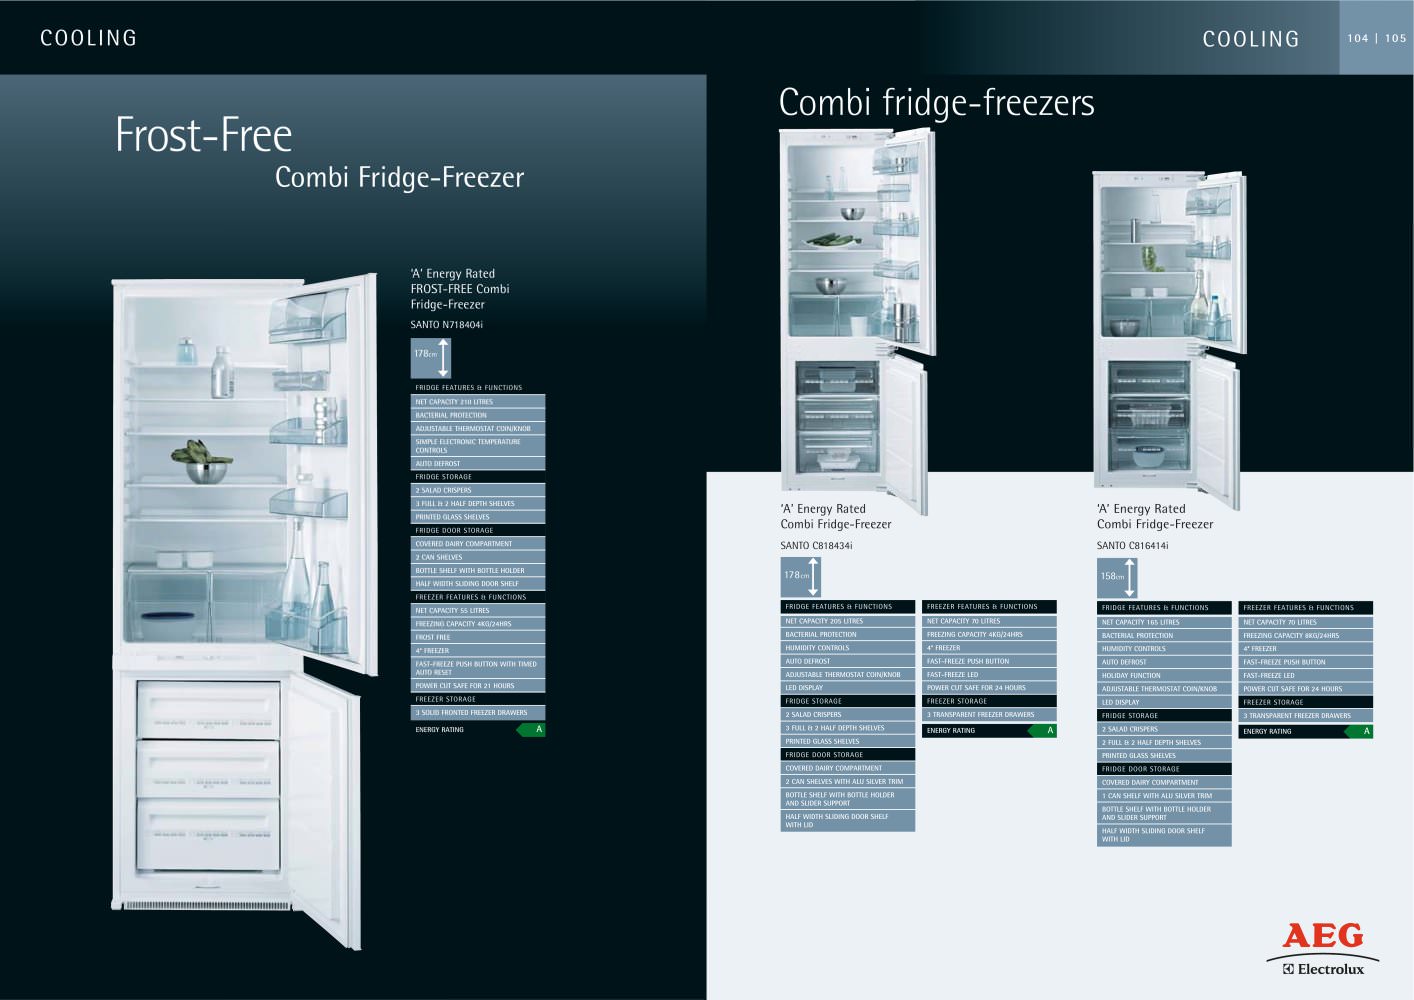The image size is (1414, 1000).
Task: Click the 'NET CAPACITY 165 LITRES' row
Action: tap(1164, 622)
